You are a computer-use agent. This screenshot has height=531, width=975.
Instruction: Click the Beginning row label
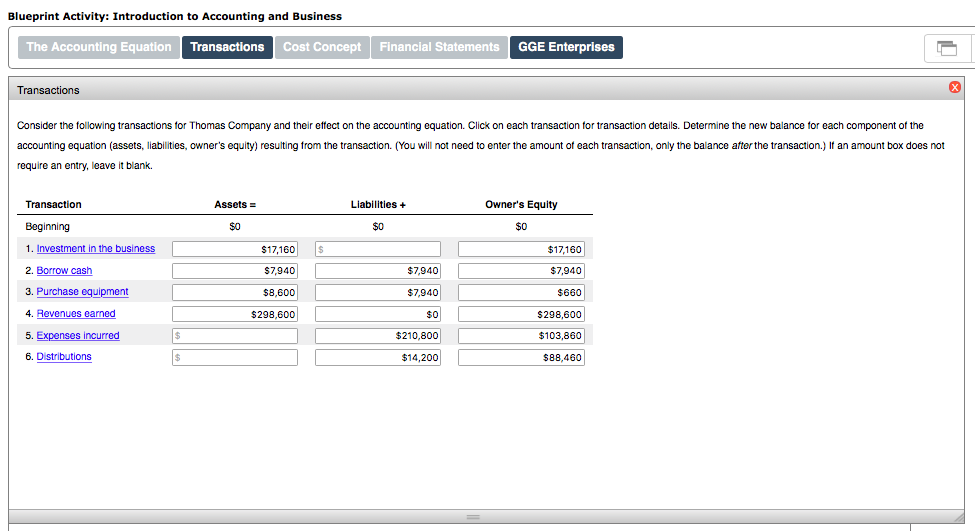point(47,226)
